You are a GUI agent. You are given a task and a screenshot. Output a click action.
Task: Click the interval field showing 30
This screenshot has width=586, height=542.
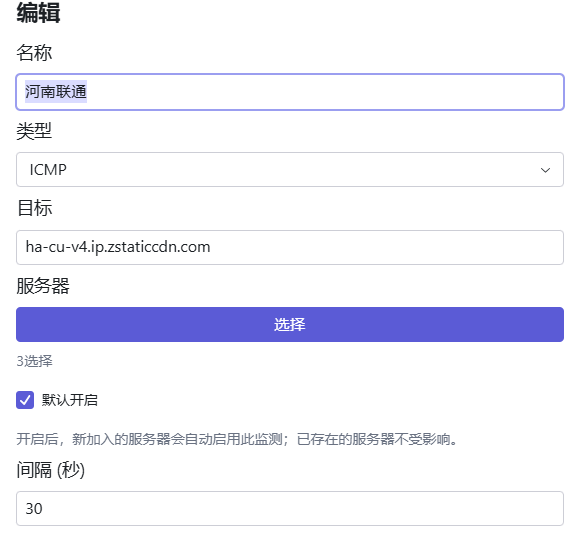290,509
